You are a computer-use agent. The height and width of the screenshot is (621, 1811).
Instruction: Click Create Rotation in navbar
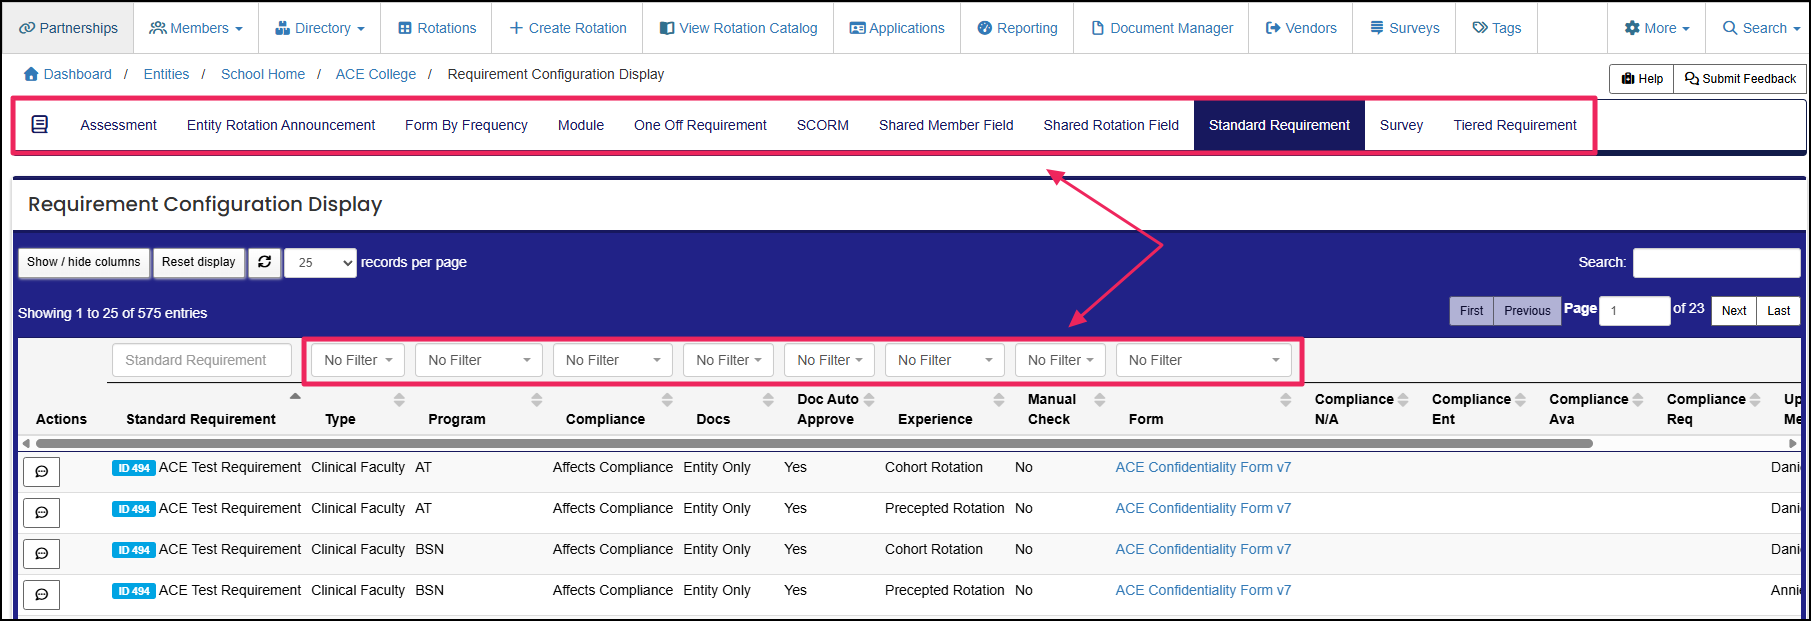(x=568, y=28)
